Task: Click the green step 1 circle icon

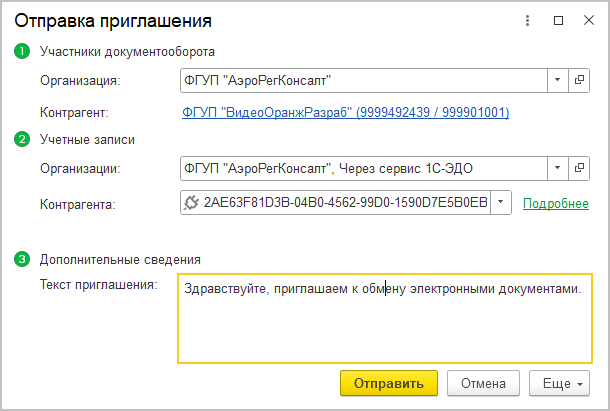Action: [22, 51]
